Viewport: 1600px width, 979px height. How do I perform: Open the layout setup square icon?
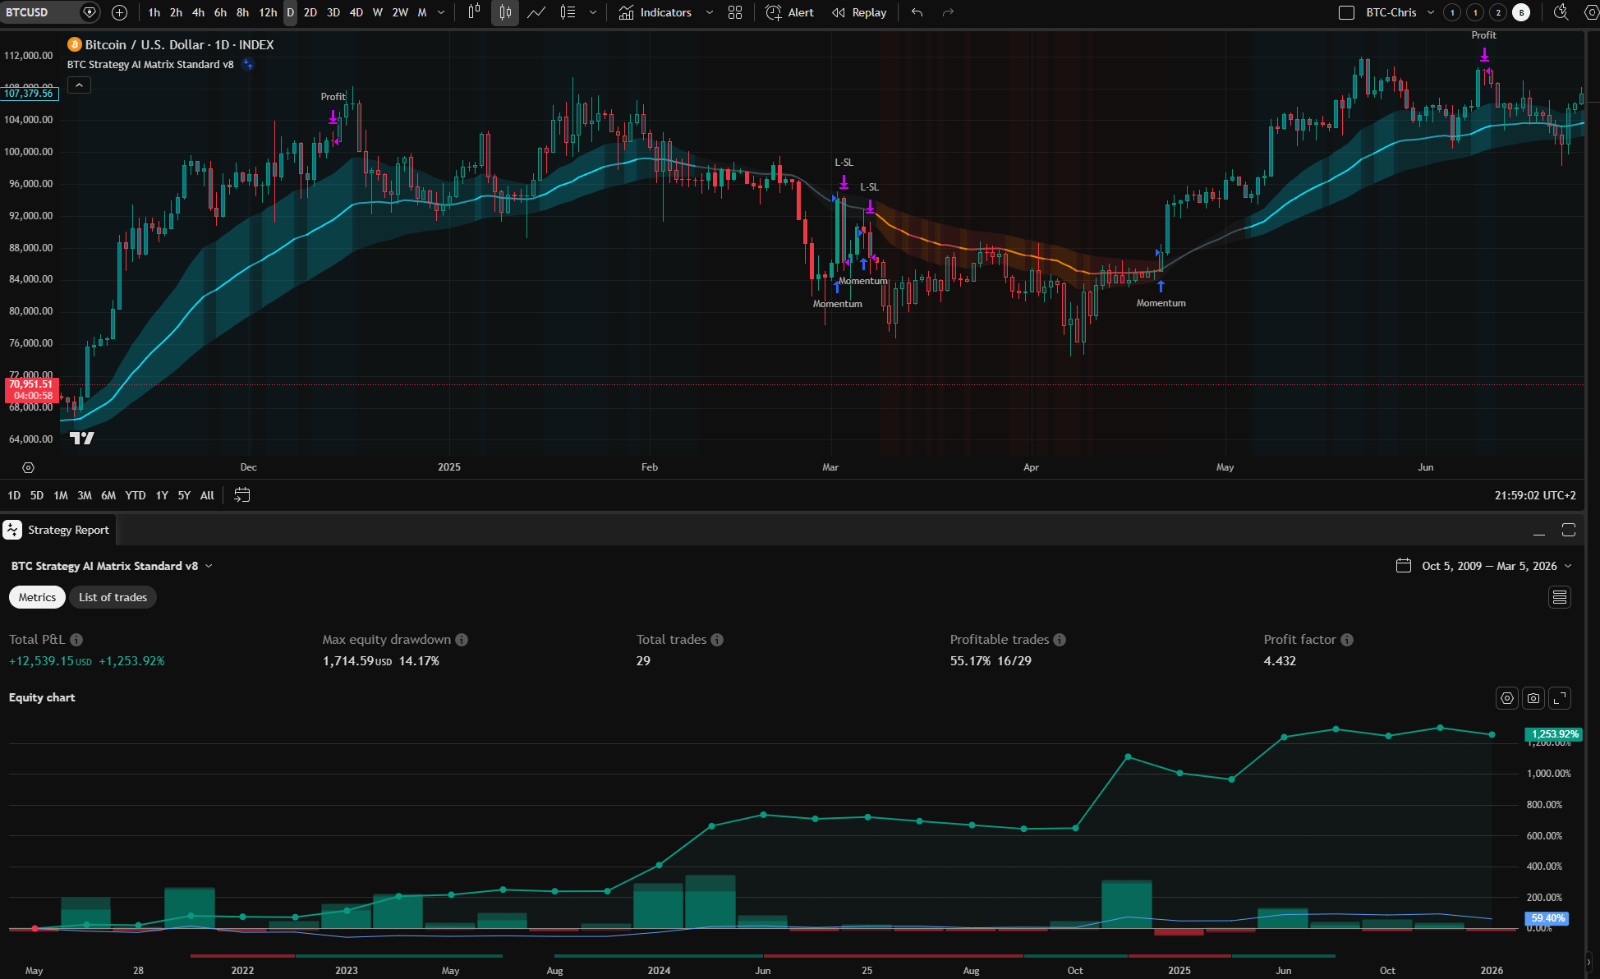pos(1347,13)
